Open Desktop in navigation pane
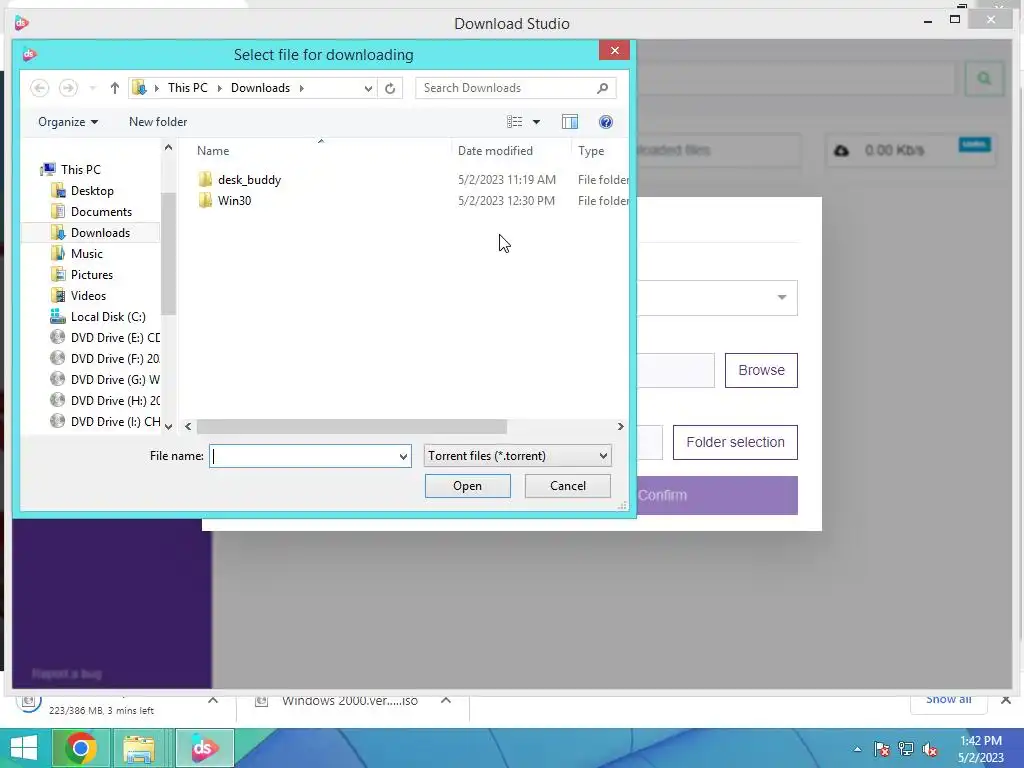The image size is (1024, 768). click(x=92, y=191)
